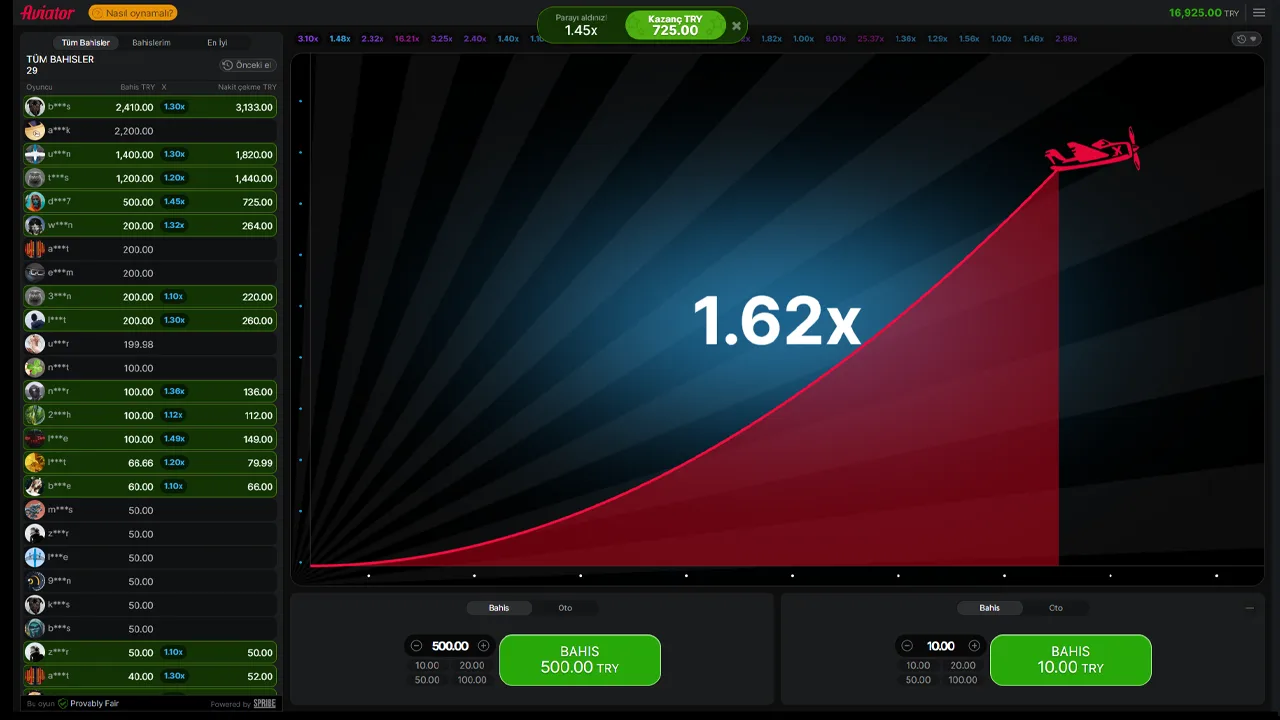Click avatar of b***s with 2,410.00 bet
This screenshot has height=720, width=1280.
[x=35, y=107]
